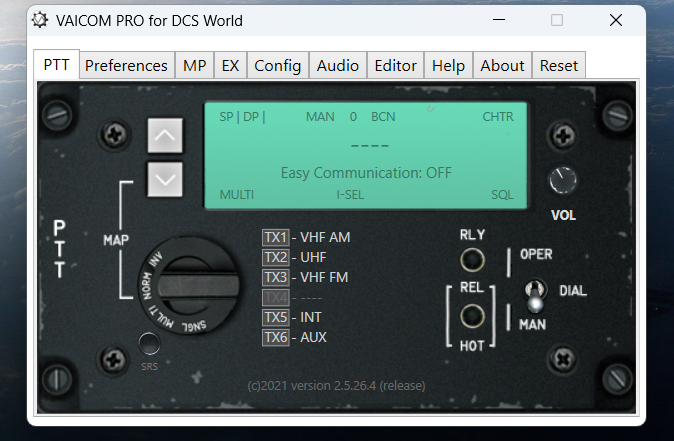674x441 pixels.
Task: Click the BCN label on the display
Action: (x=383, y=117)
